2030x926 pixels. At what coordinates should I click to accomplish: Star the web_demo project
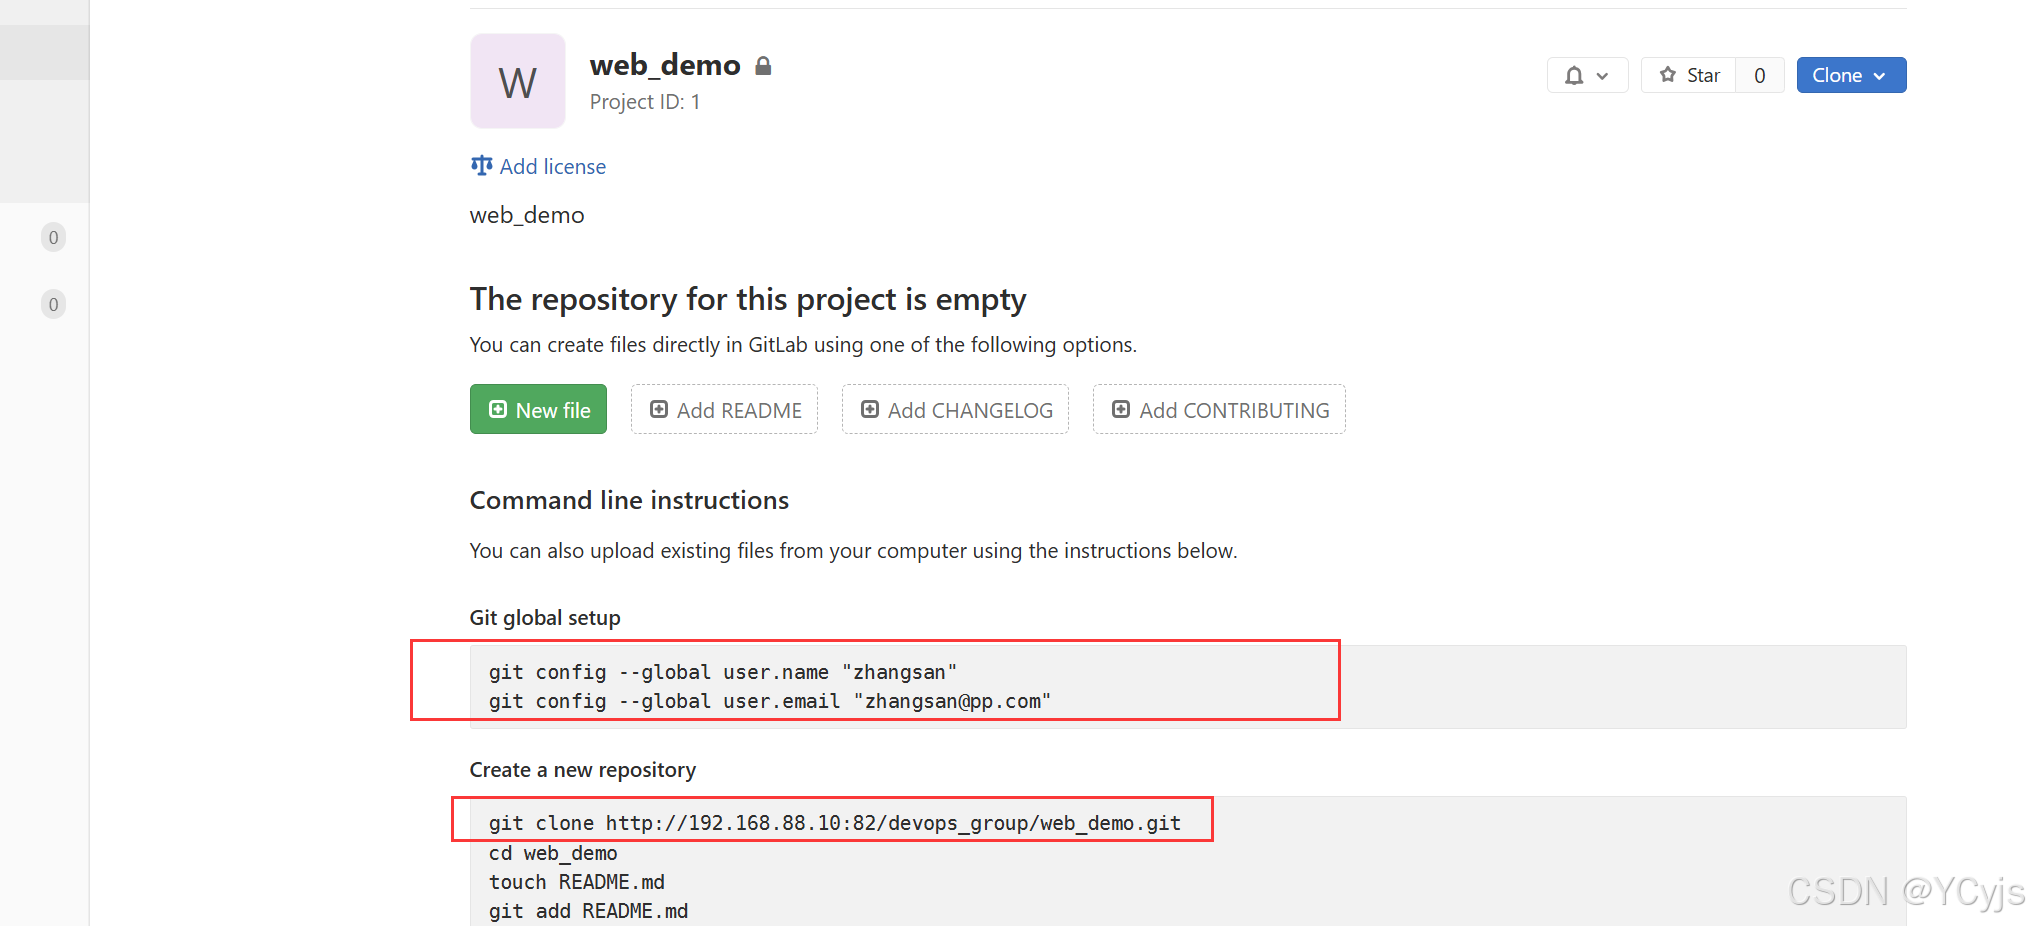pyautogui.click(x=1689, y=75)
